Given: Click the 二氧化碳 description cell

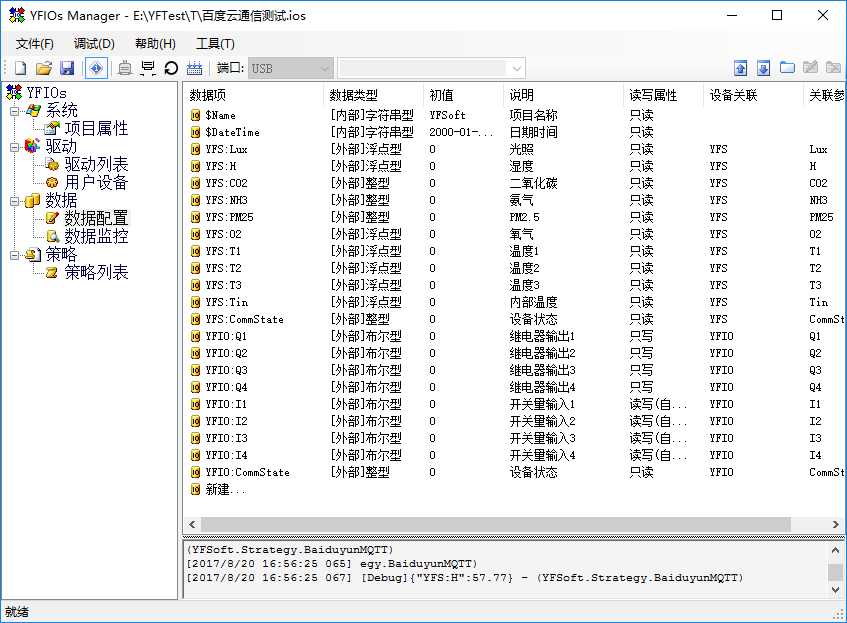Looking at the screenshot, I should click(533, 183).
